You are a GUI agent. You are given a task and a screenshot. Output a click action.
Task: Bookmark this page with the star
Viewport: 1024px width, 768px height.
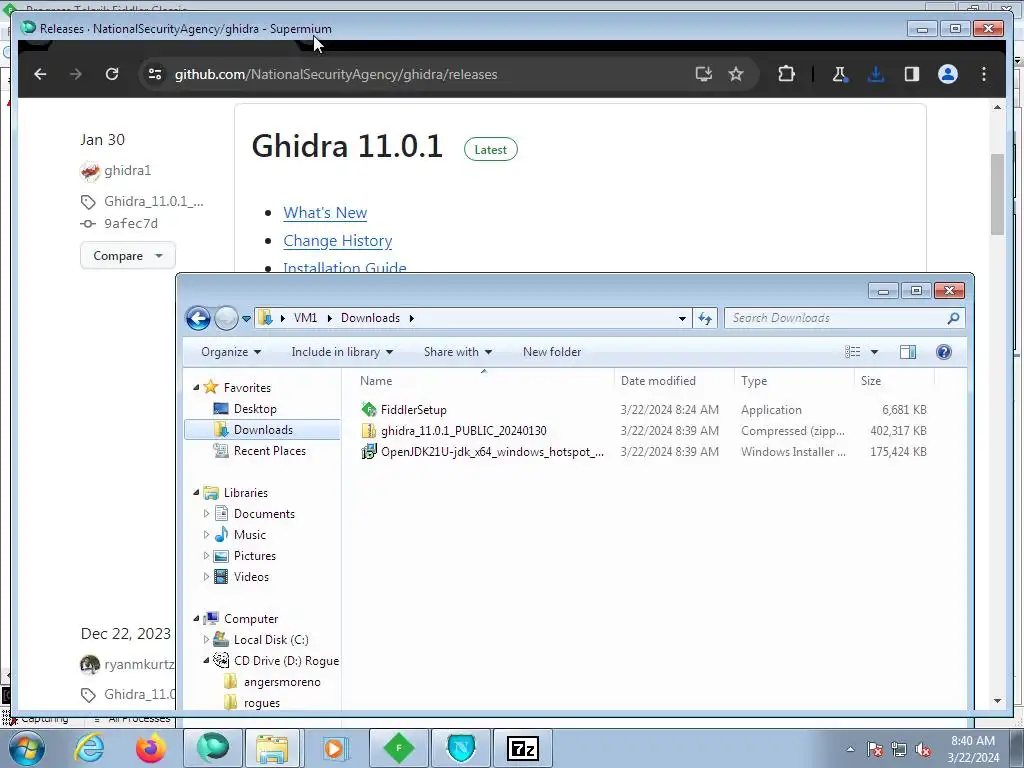point(736,74)
